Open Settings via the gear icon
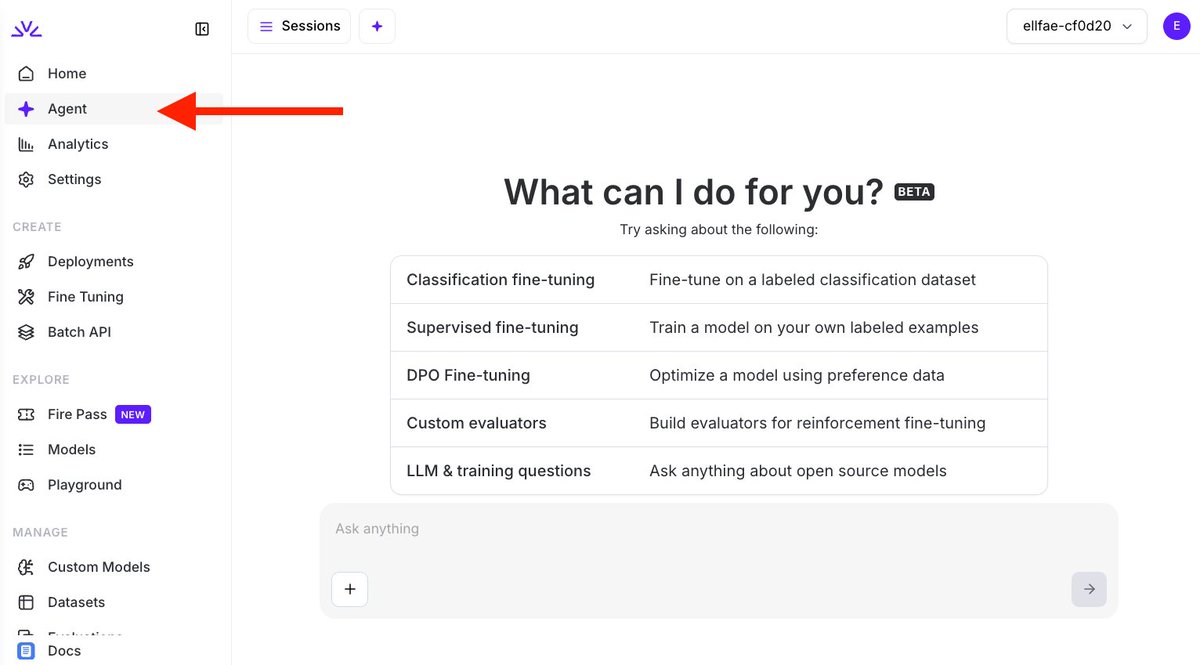The image size is (1200, 665). click(x=27, y=179)
